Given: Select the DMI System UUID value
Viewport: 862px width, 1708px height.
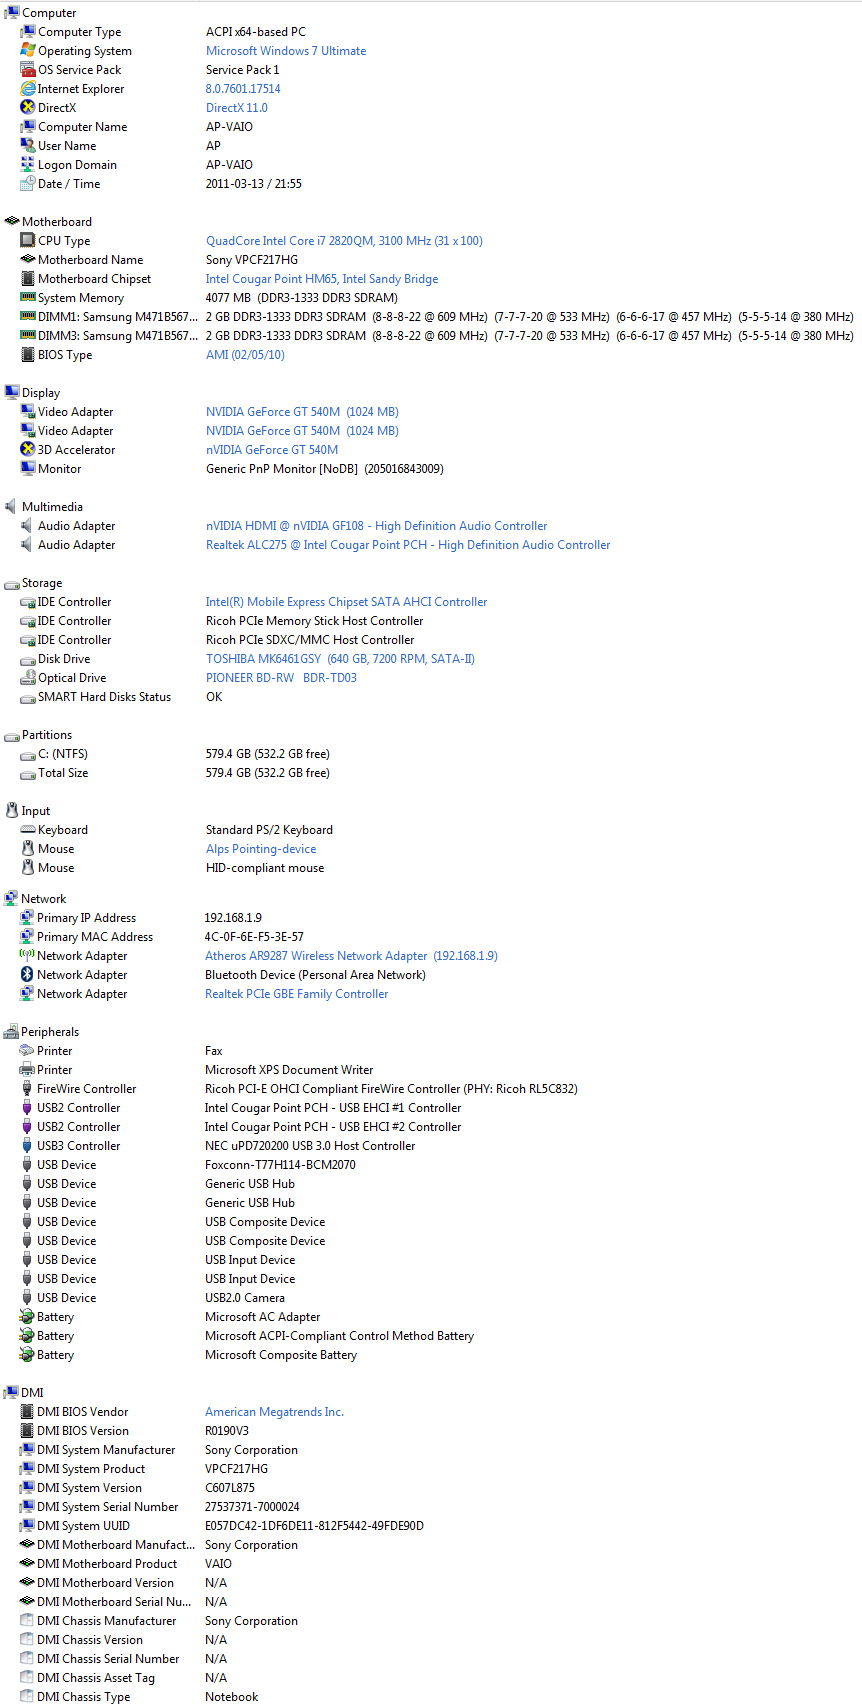Looking at the screenshot, I should pyautogui.click(x=314, y=1526).
